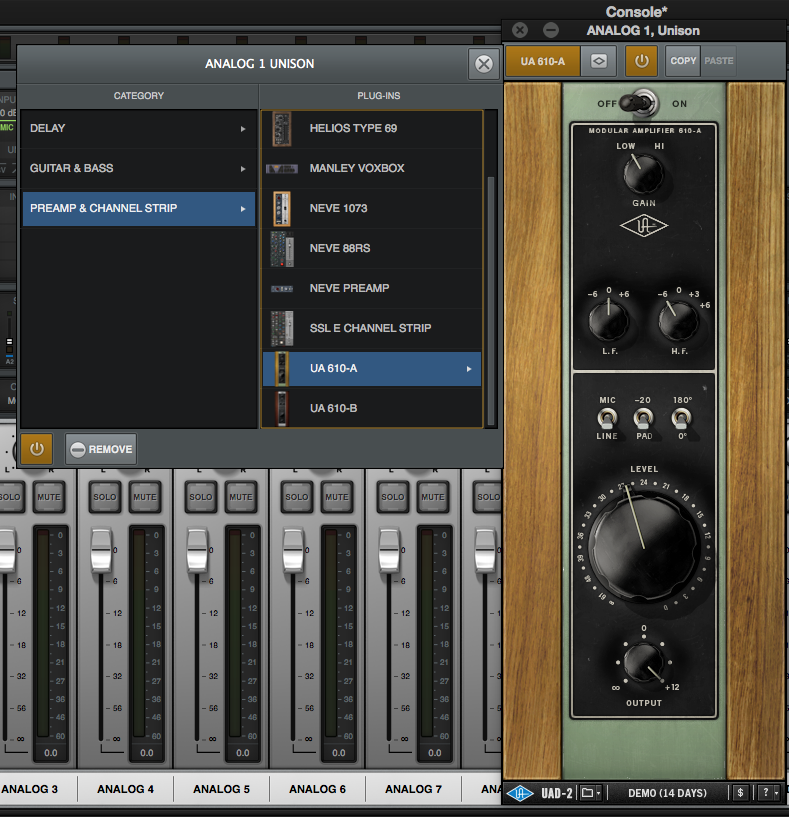Click the GAIN knob on the 610-A
The height and width of the screenshot is (817, 789).
pyautogui.click(x=643, y=174)
